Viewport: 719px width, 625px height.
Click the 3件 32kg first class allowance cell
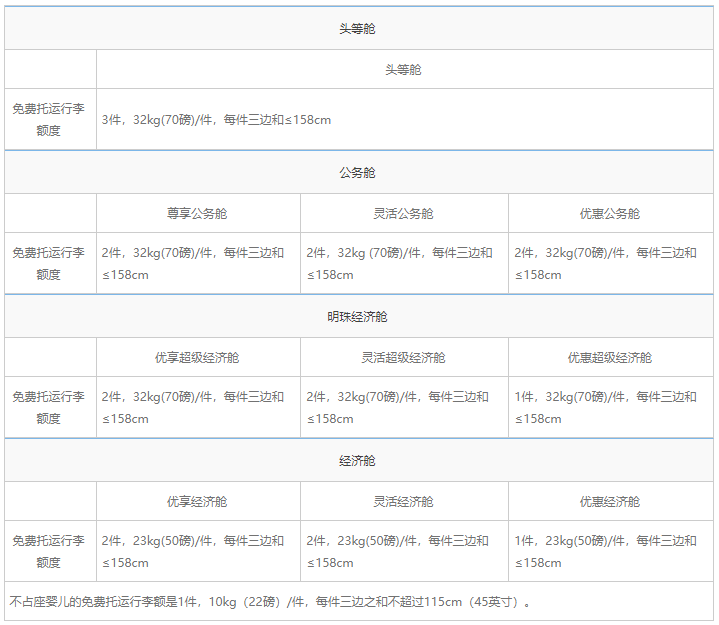pos(404,120)
